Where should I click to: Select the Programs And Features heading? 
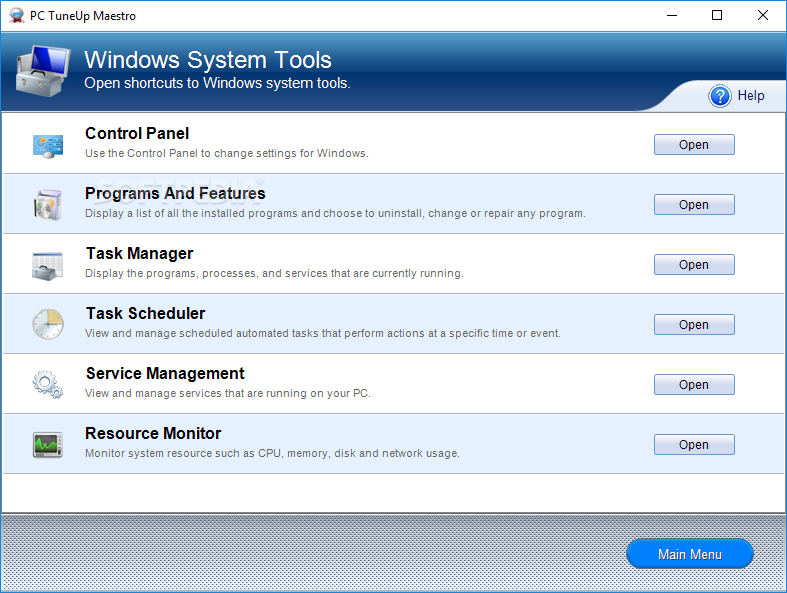pos(175,193)
